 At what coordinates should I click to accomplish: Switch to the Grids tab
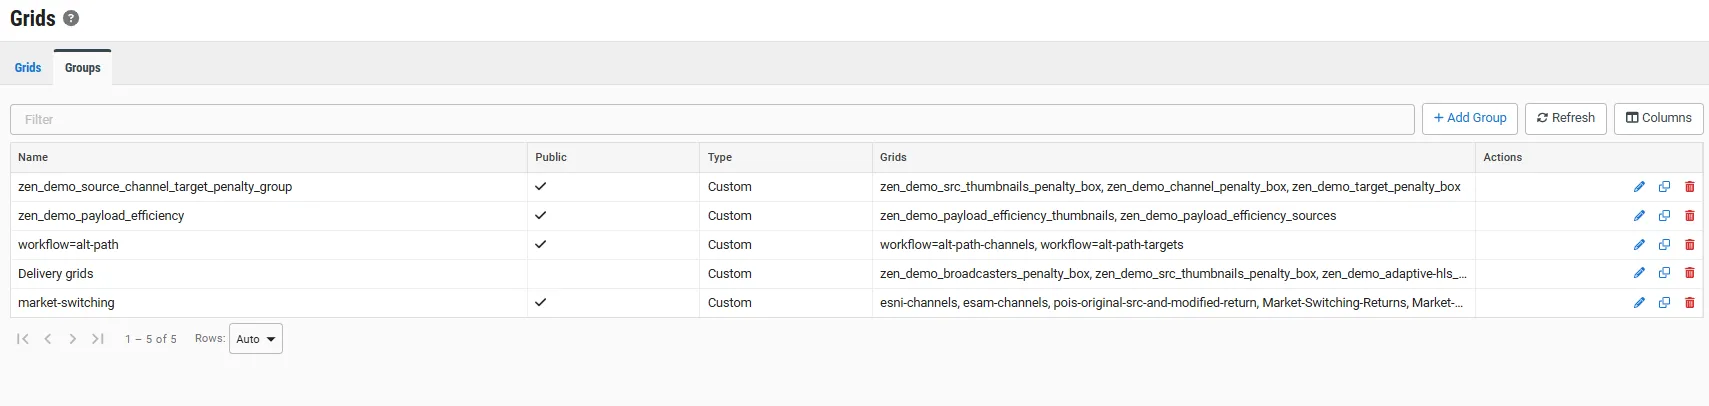point(28,68)
